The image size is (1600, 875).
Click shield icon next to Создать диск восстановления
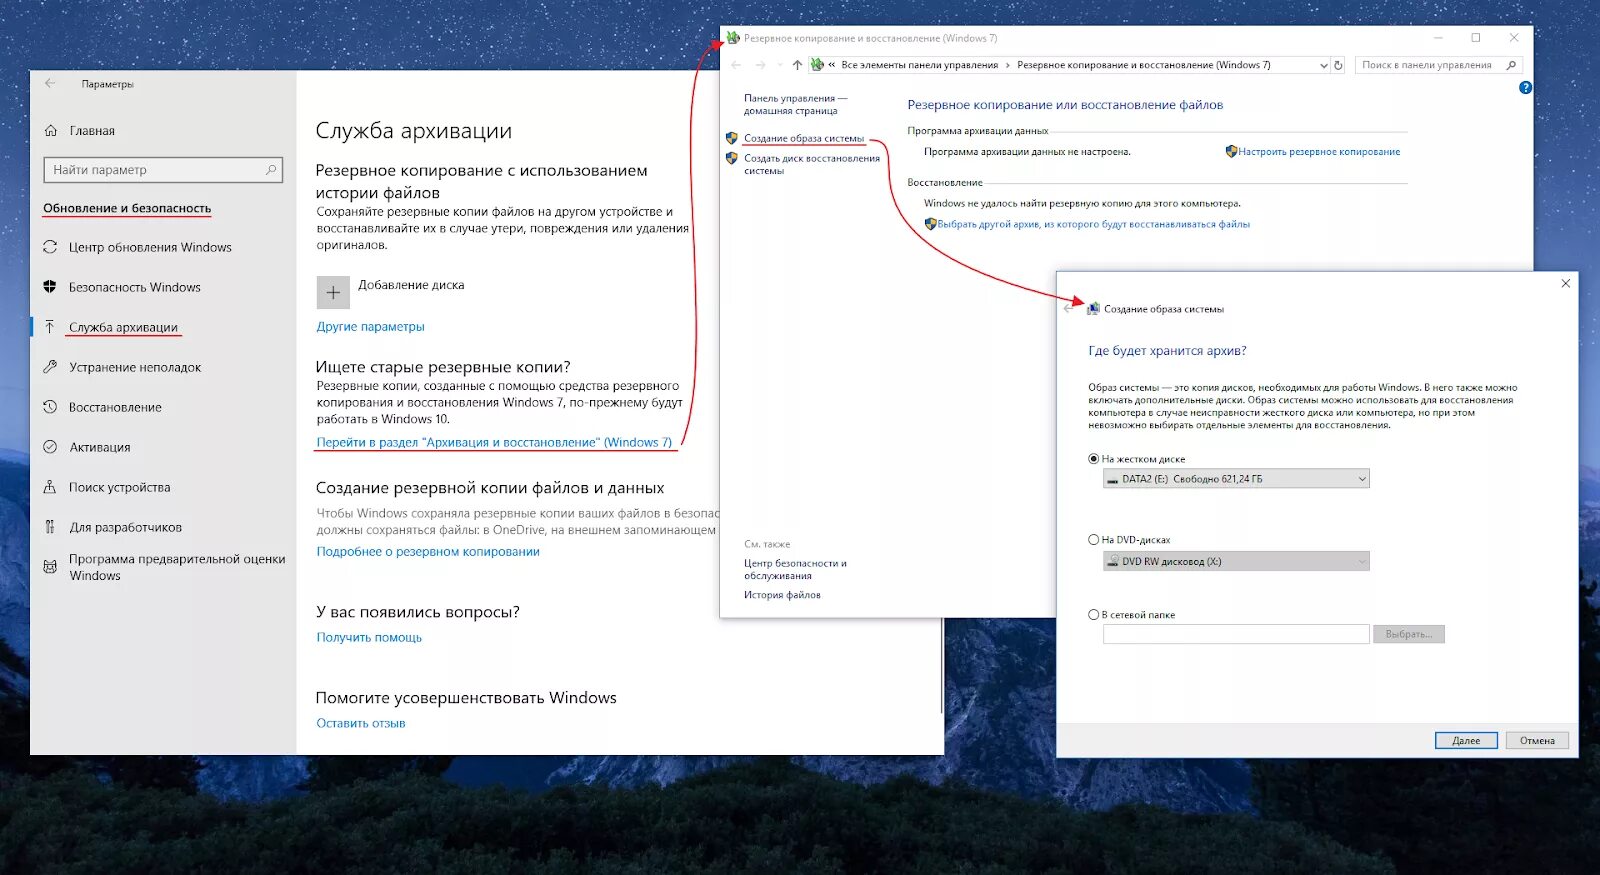pyautogui.click(x=732, y=158)
